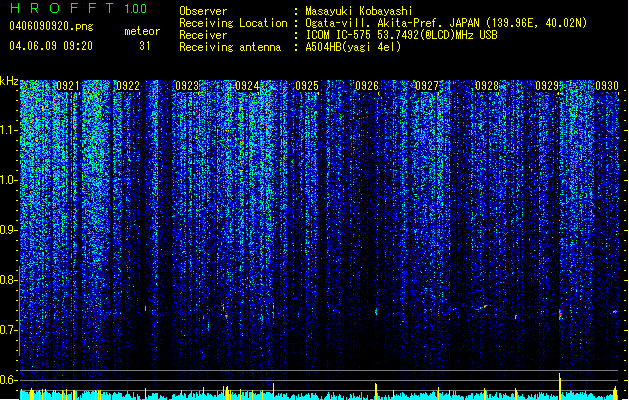Click the 0928 time marker
This screenshot has width=629, height=400.
coord(487,86)
